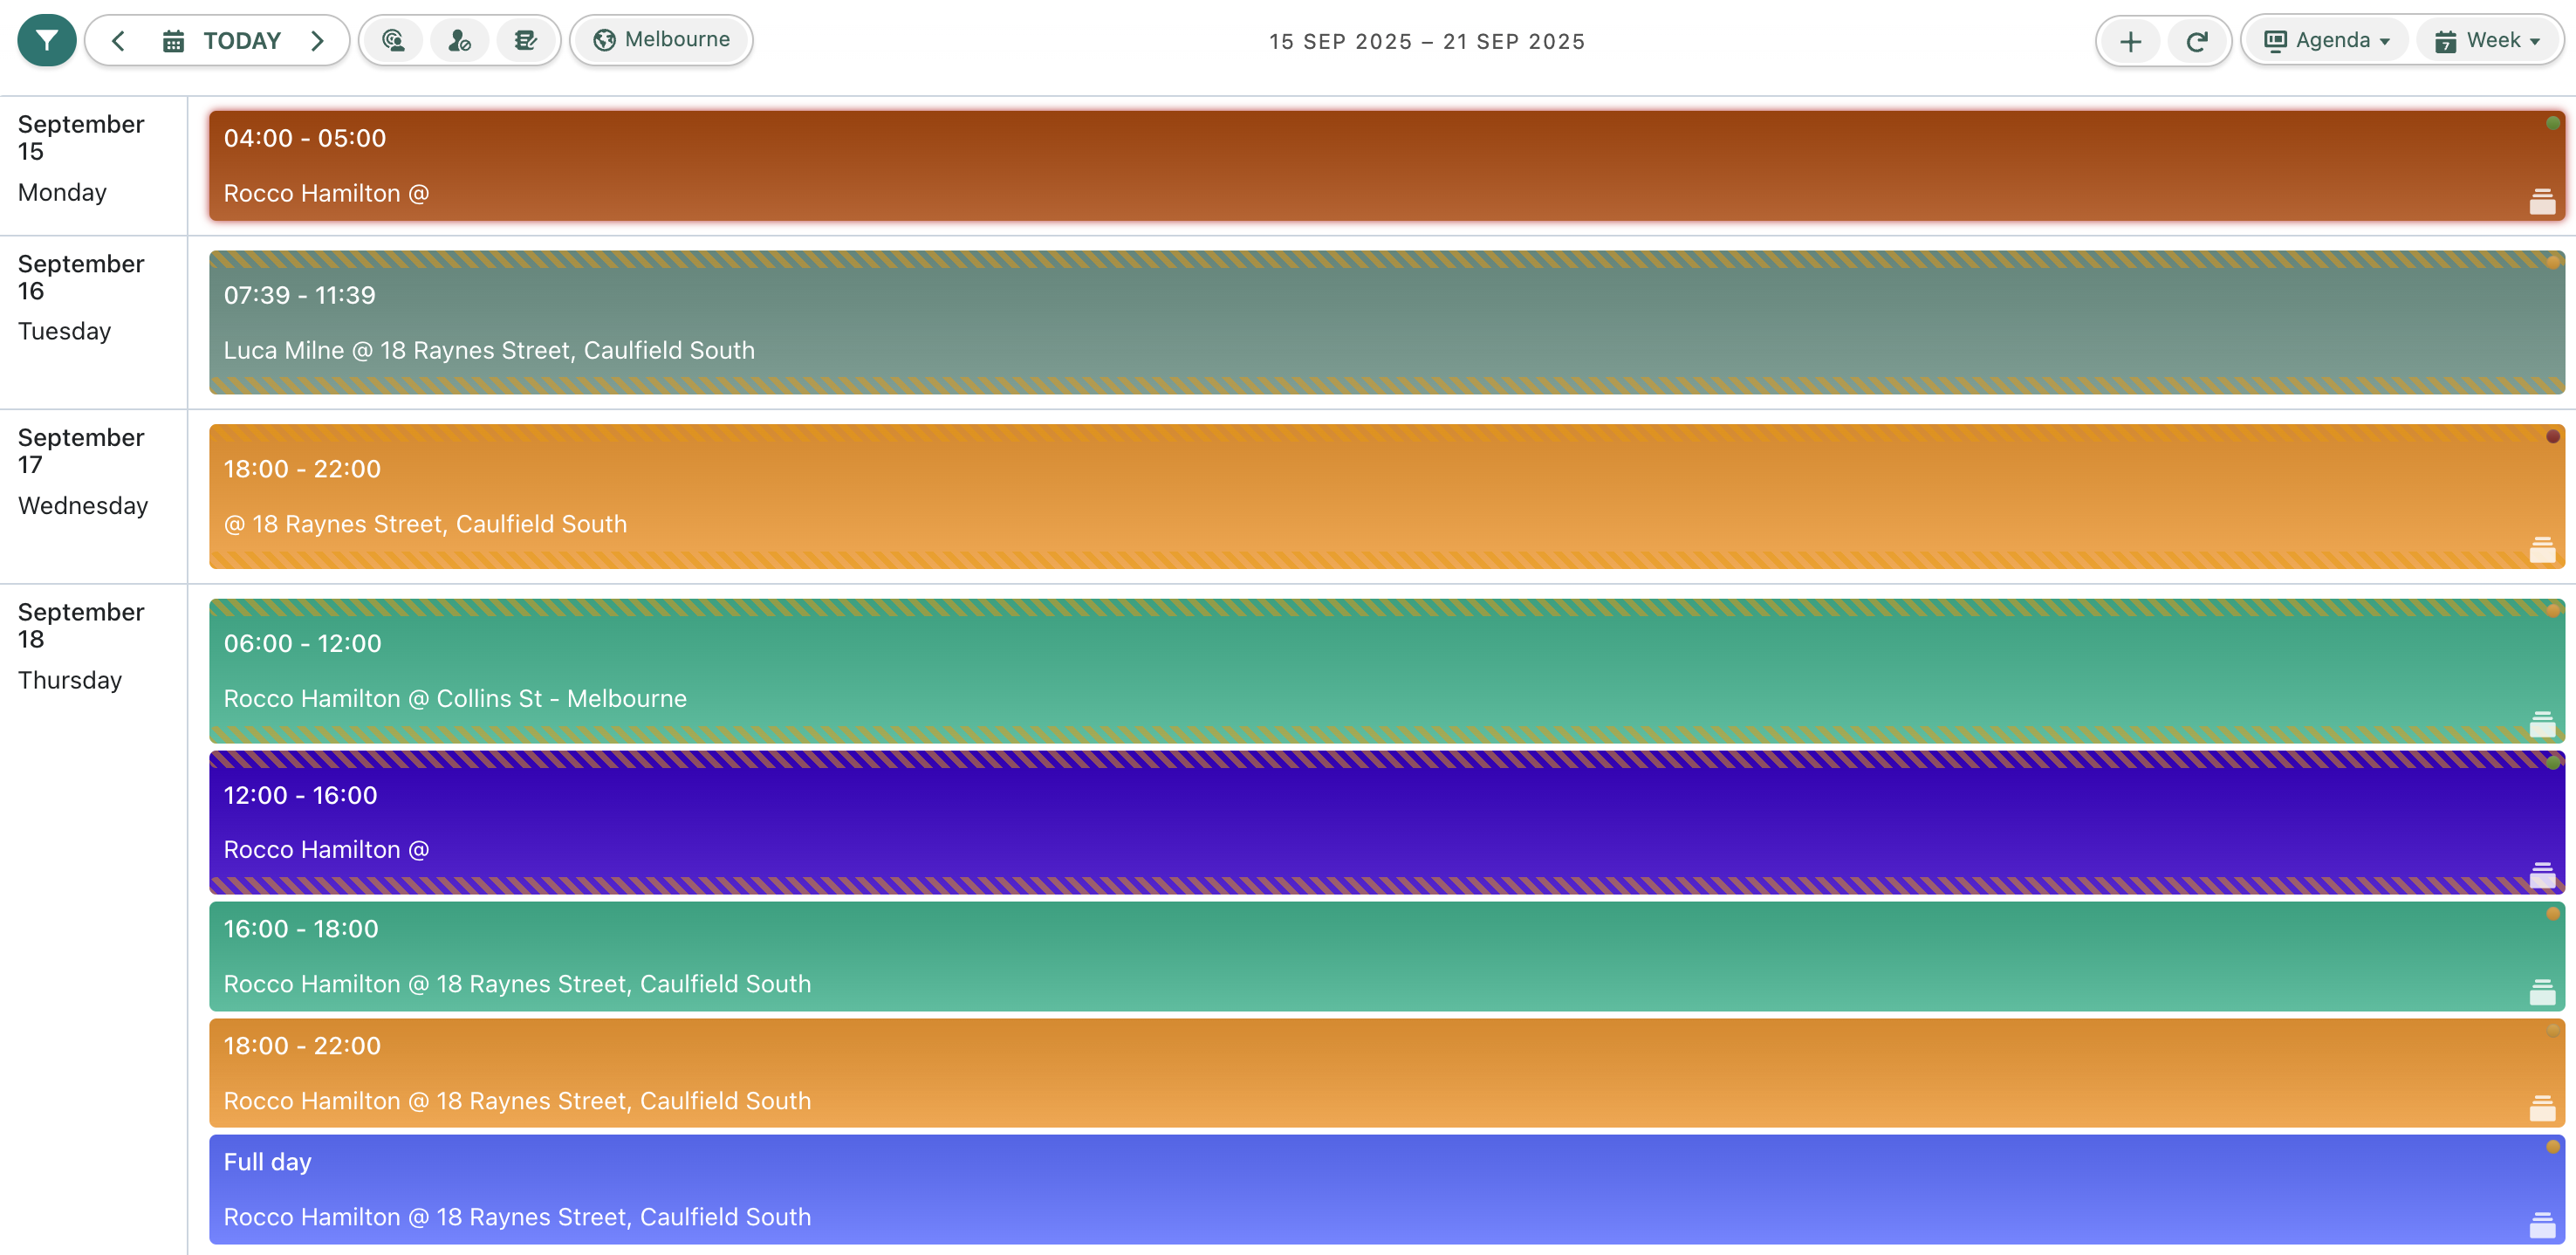Toggle the notebook edit notes view
Screen dimensions: 2576x1255
click(x=525, y=41)
